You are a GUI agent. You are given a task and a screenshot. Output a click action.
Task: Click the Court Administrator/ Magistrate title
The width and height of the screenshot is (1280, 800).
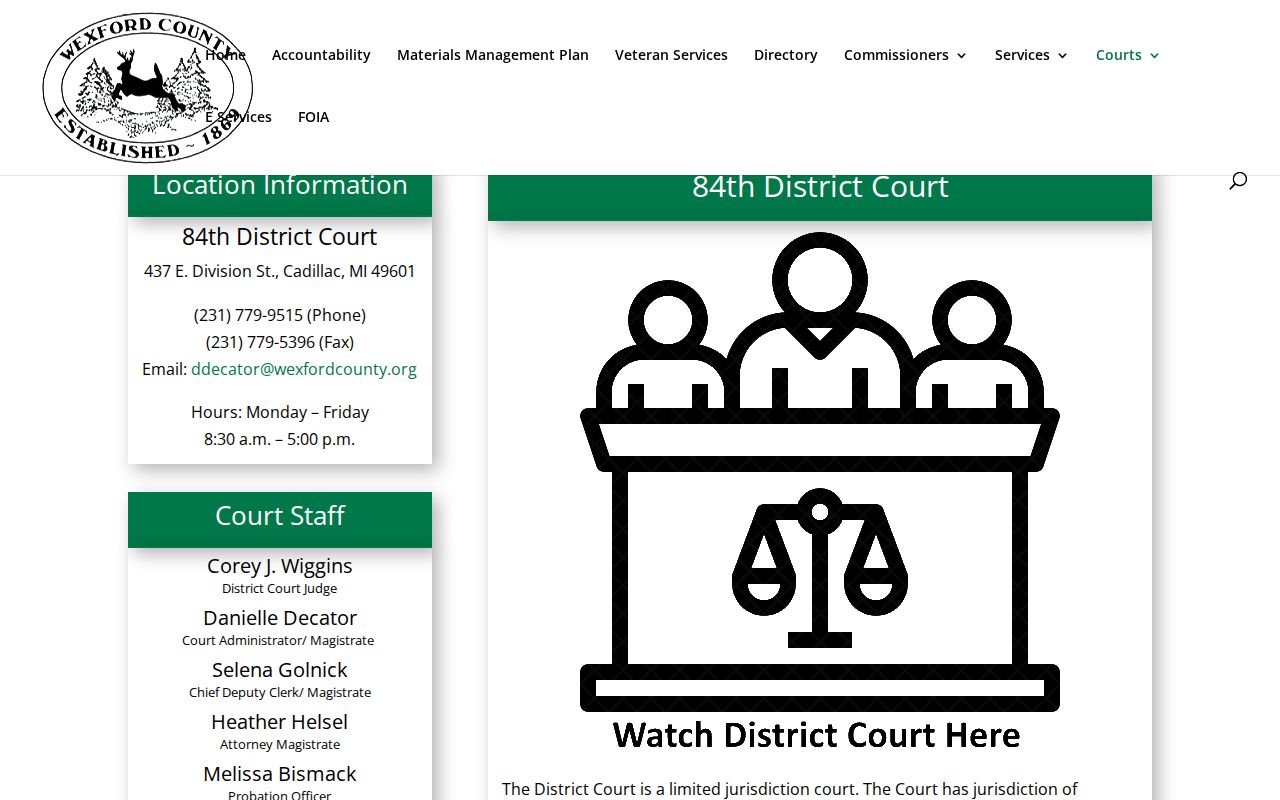click(278, 641)
